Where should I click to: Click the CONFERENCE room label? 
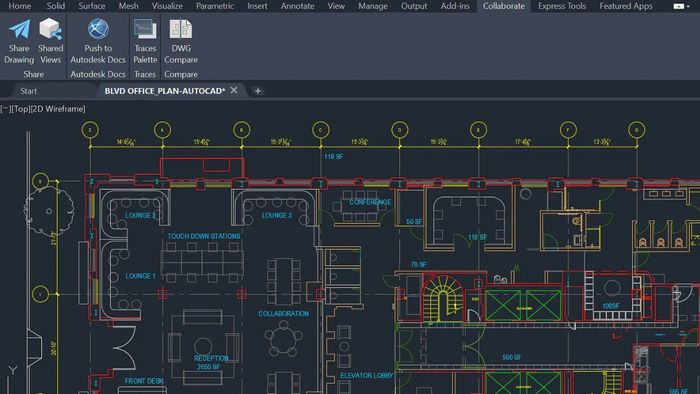coord(370,202)
